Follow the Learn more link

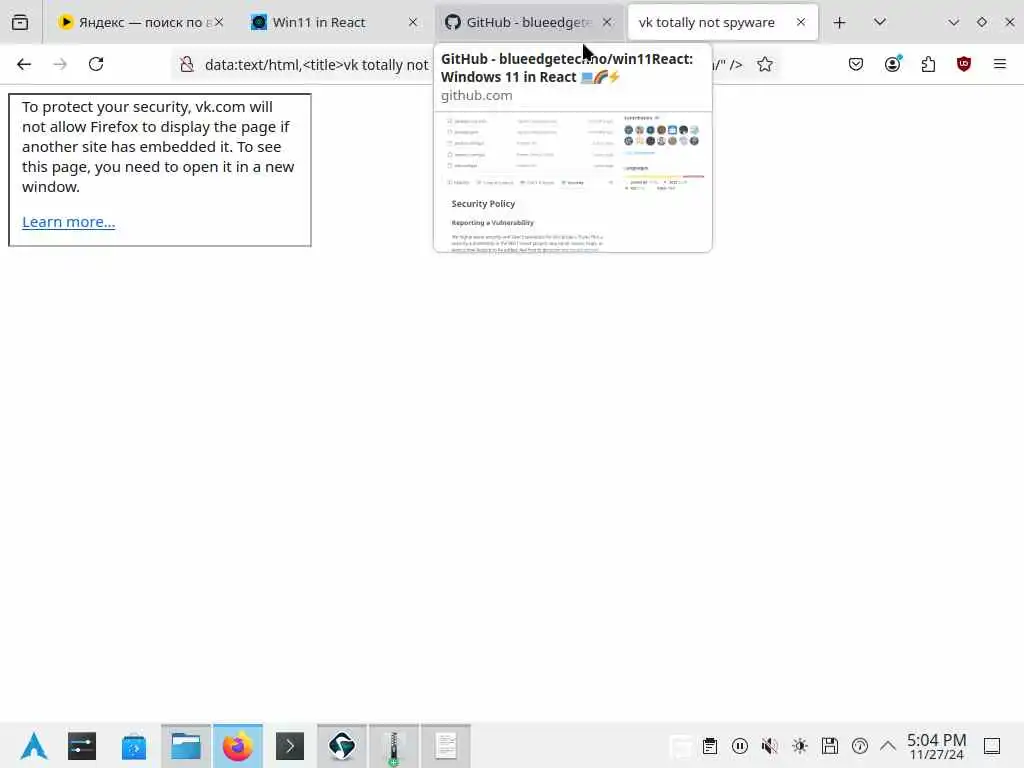click(69, 222)
